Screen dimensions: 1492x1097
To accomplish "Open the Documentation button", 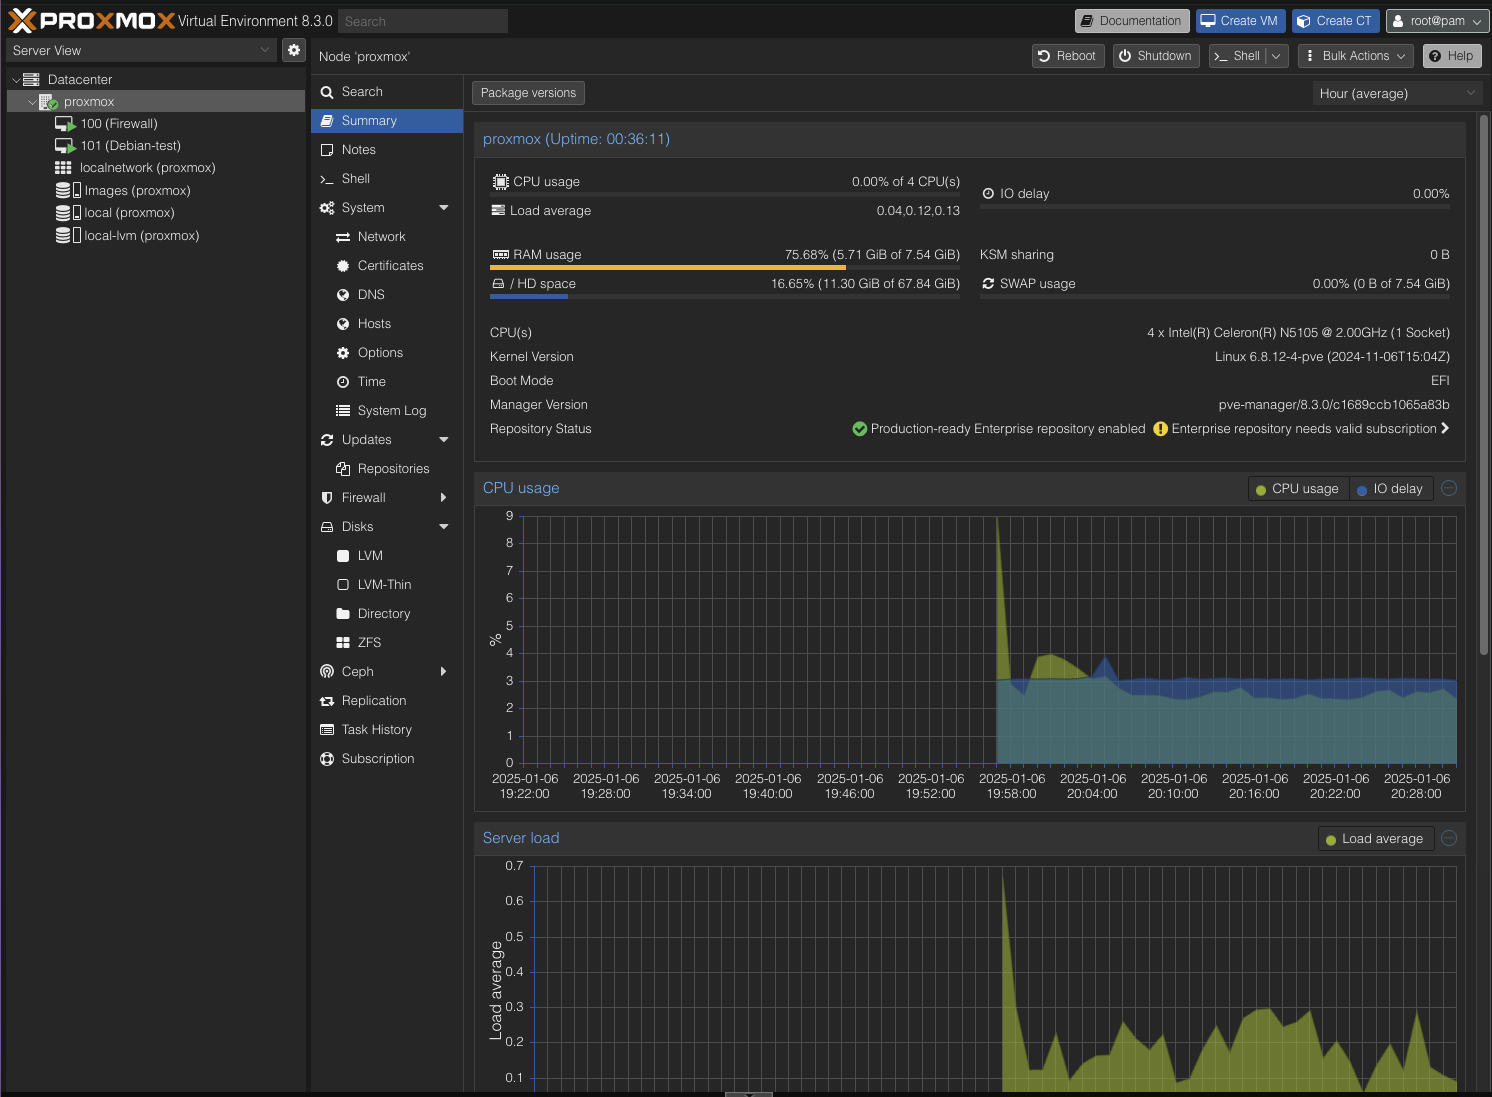I will click(x=1131, y=21).
